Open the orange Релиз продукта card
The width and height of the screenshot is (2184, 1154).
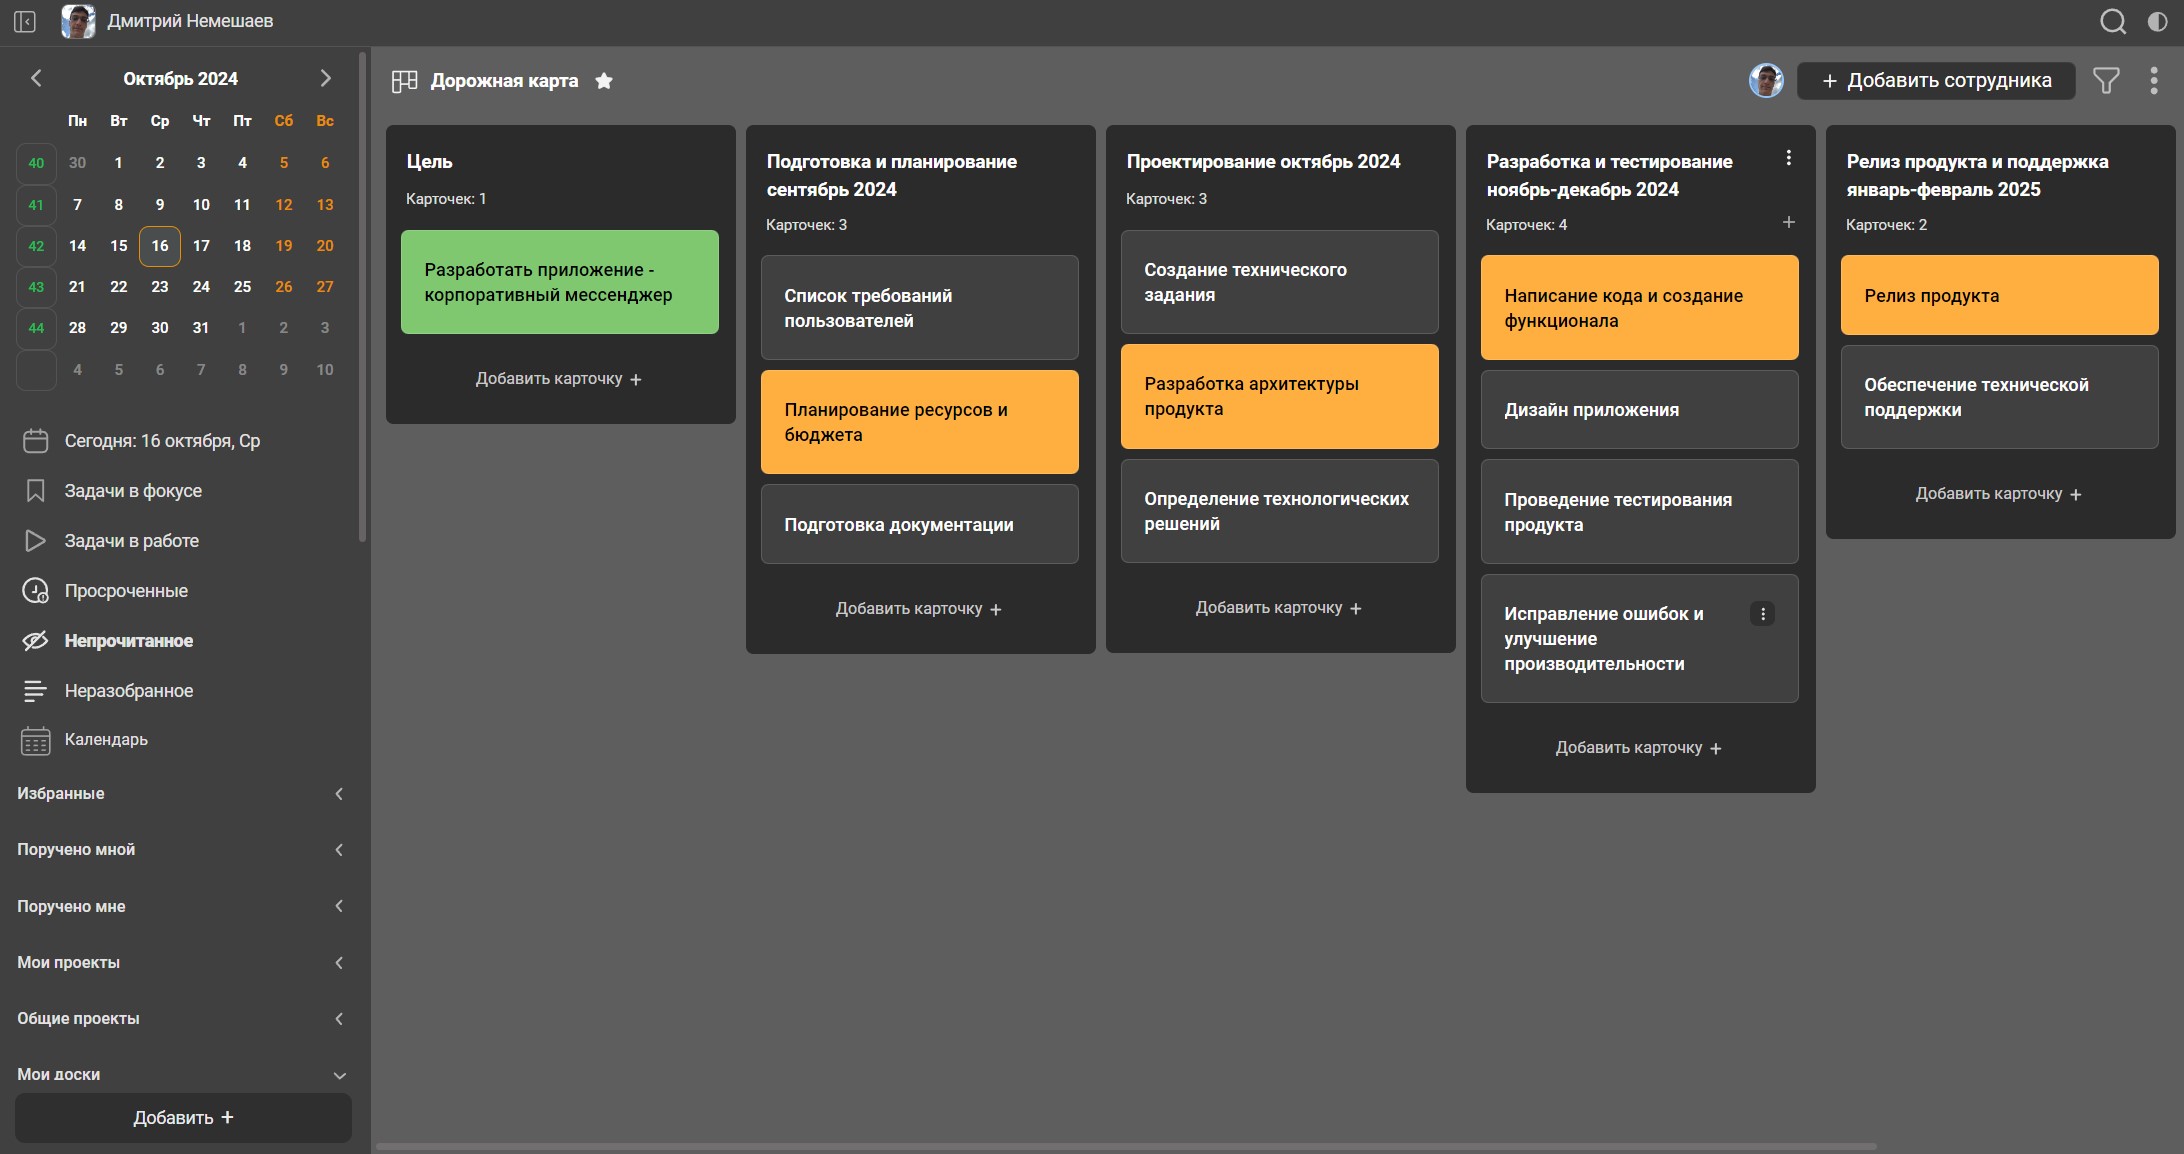[x=1998, y=296]
